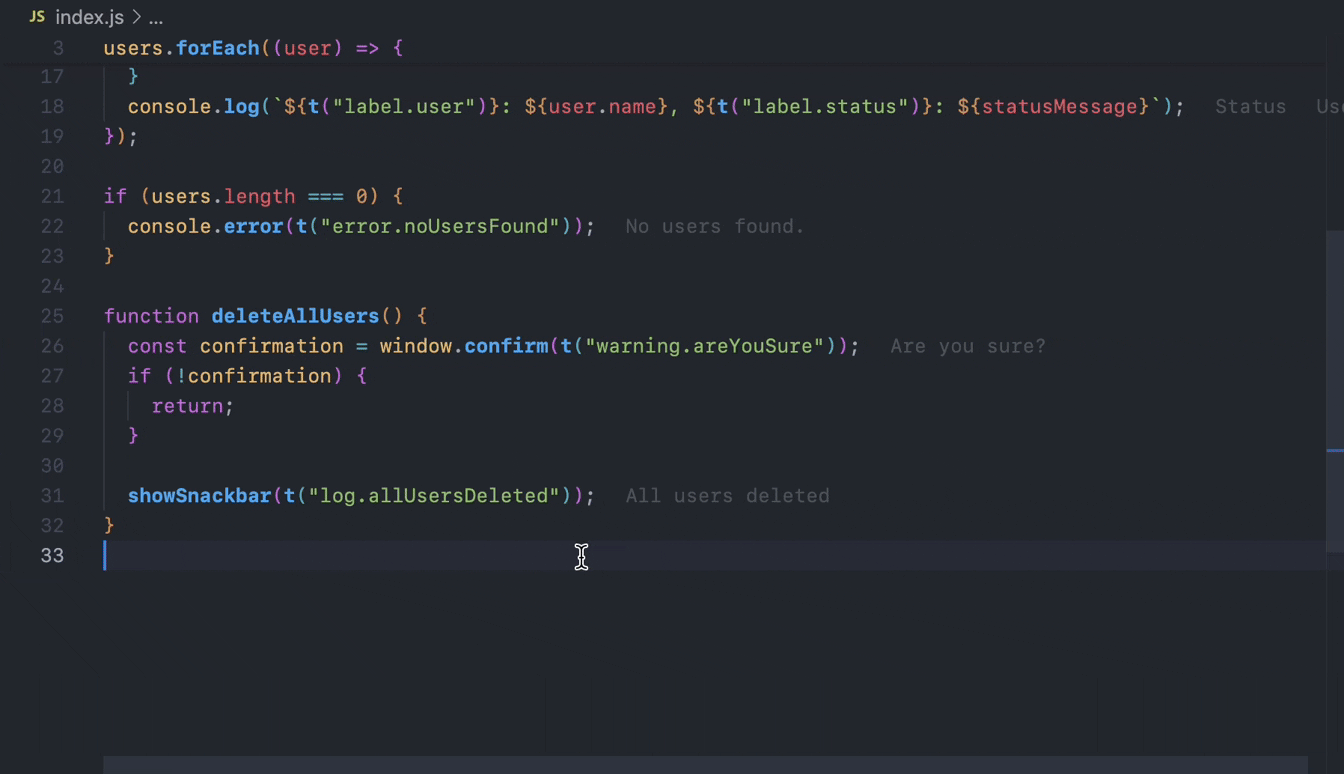Screen dimensions: 1344x774
Task: Click the JS file icon in breadcrumb
Action: point(37,17)
